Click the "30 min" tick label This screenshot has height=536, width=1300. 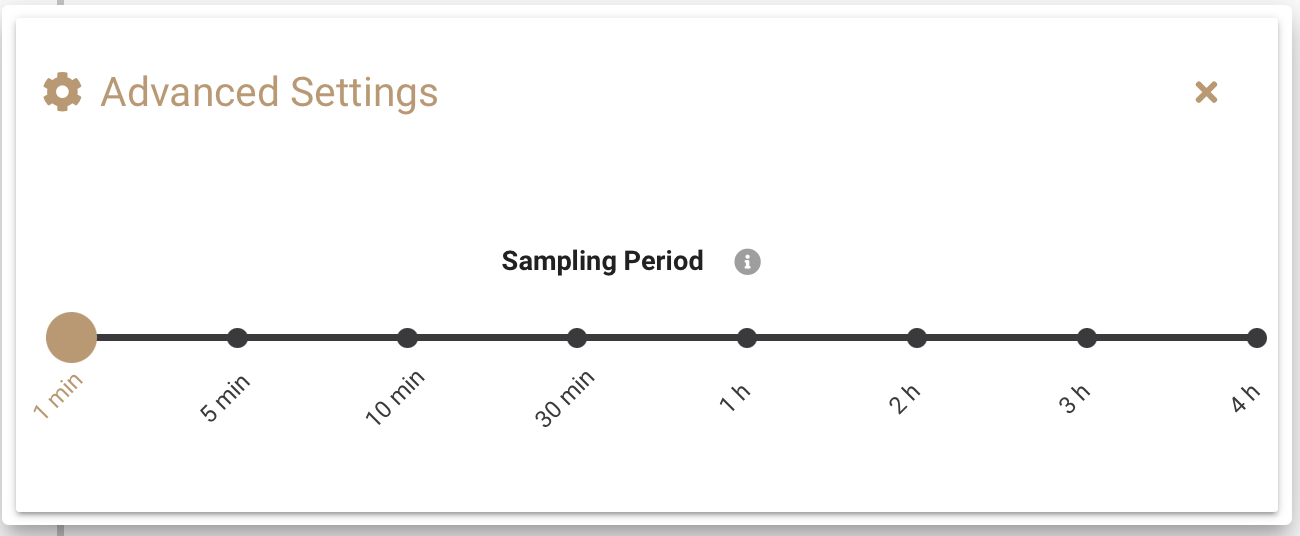pos(565,398)
